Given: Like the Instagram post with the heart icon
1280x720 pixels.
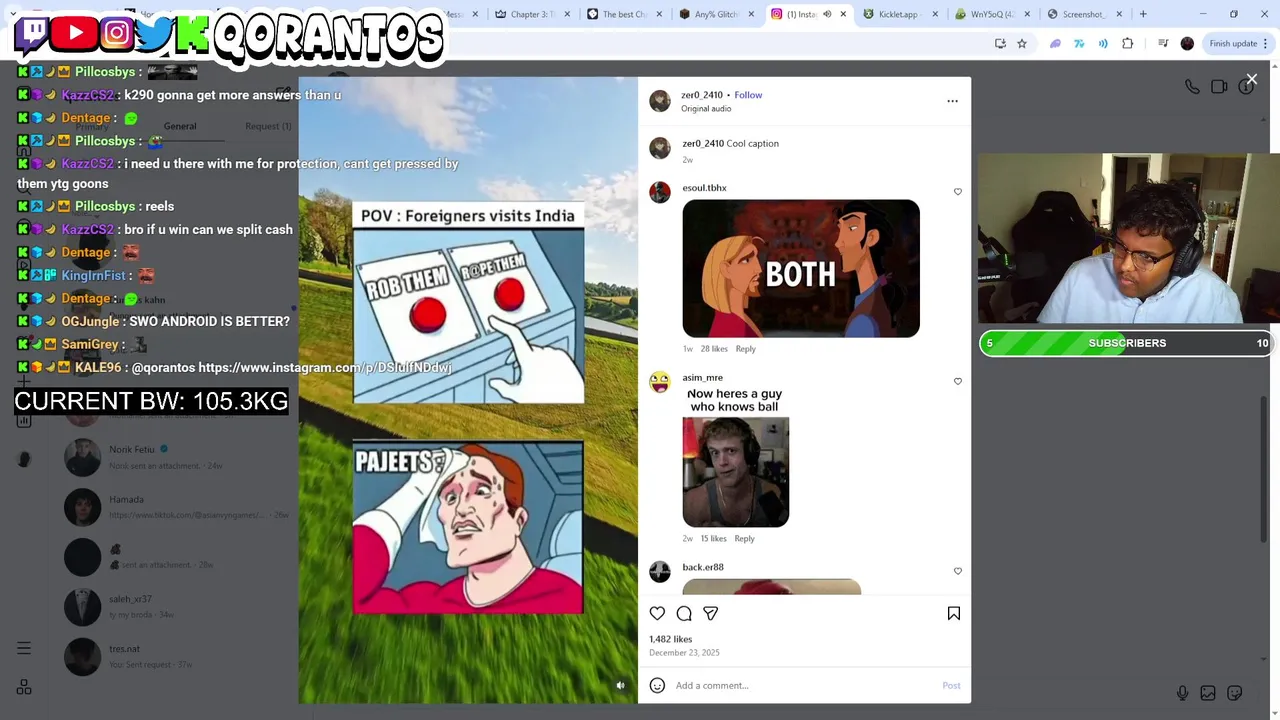Looking at the screenshot, I should 657,613.
